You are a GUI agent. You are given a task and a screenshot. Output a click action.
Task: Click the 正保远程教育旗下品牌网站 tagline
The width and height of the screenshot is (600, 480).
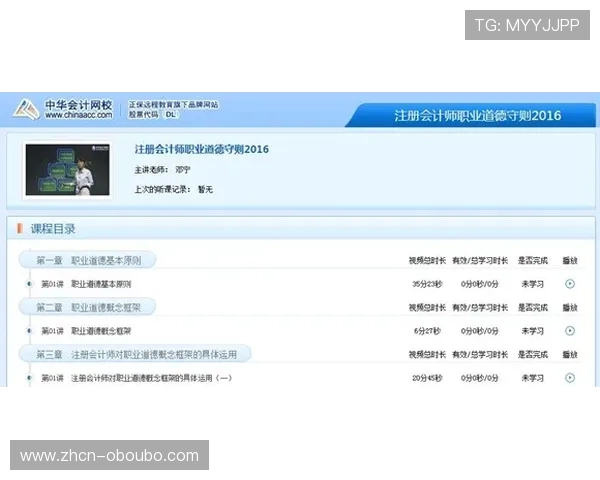point(173,104)
